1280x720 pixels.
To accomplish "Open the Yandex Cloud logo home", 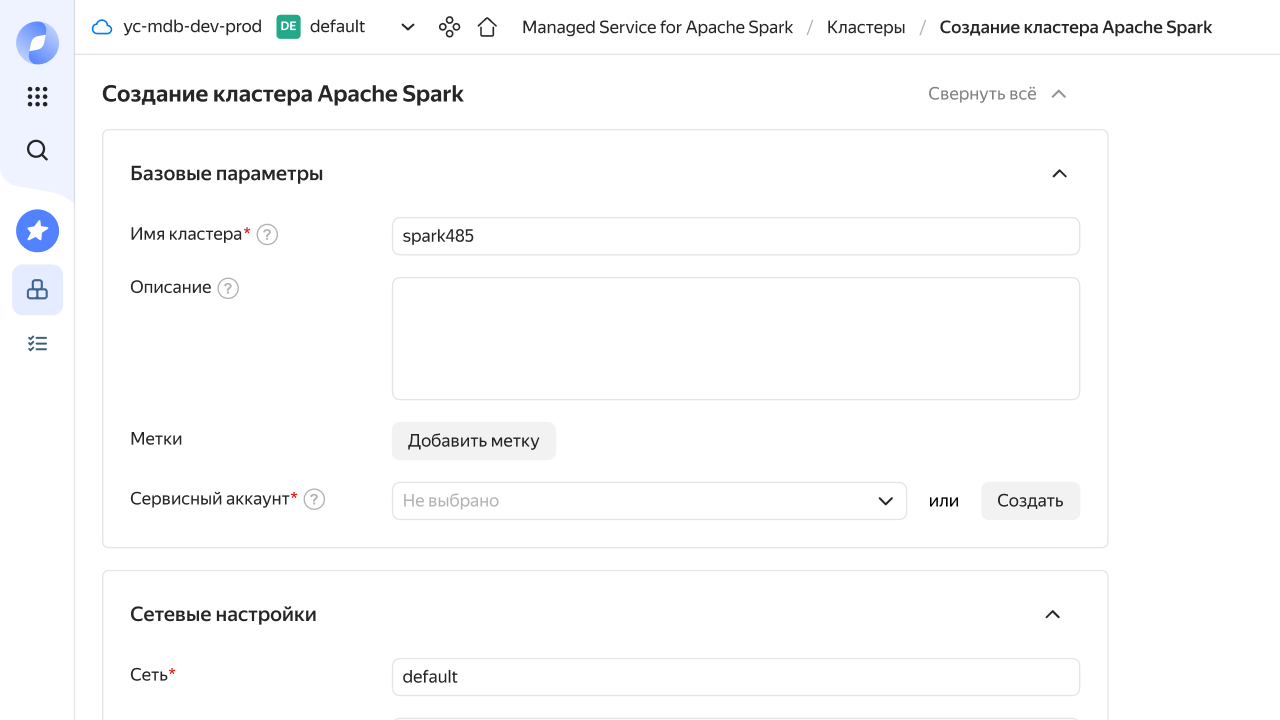I will click(38, 42).
